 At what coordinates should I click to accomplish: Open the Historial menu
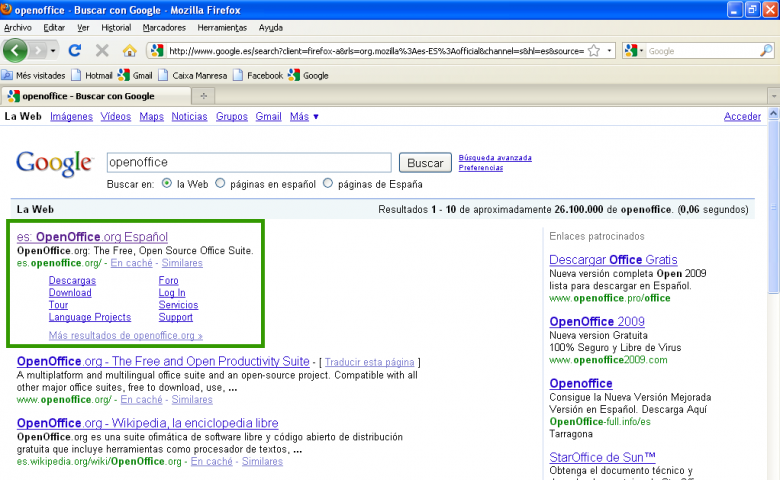[x=116, y=28]
